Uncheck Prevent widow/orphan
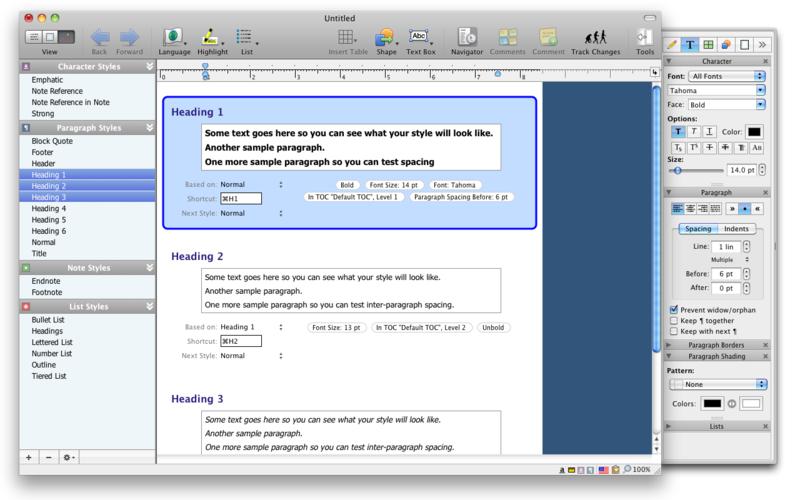 pyautogui.click(x=673, y=310)
